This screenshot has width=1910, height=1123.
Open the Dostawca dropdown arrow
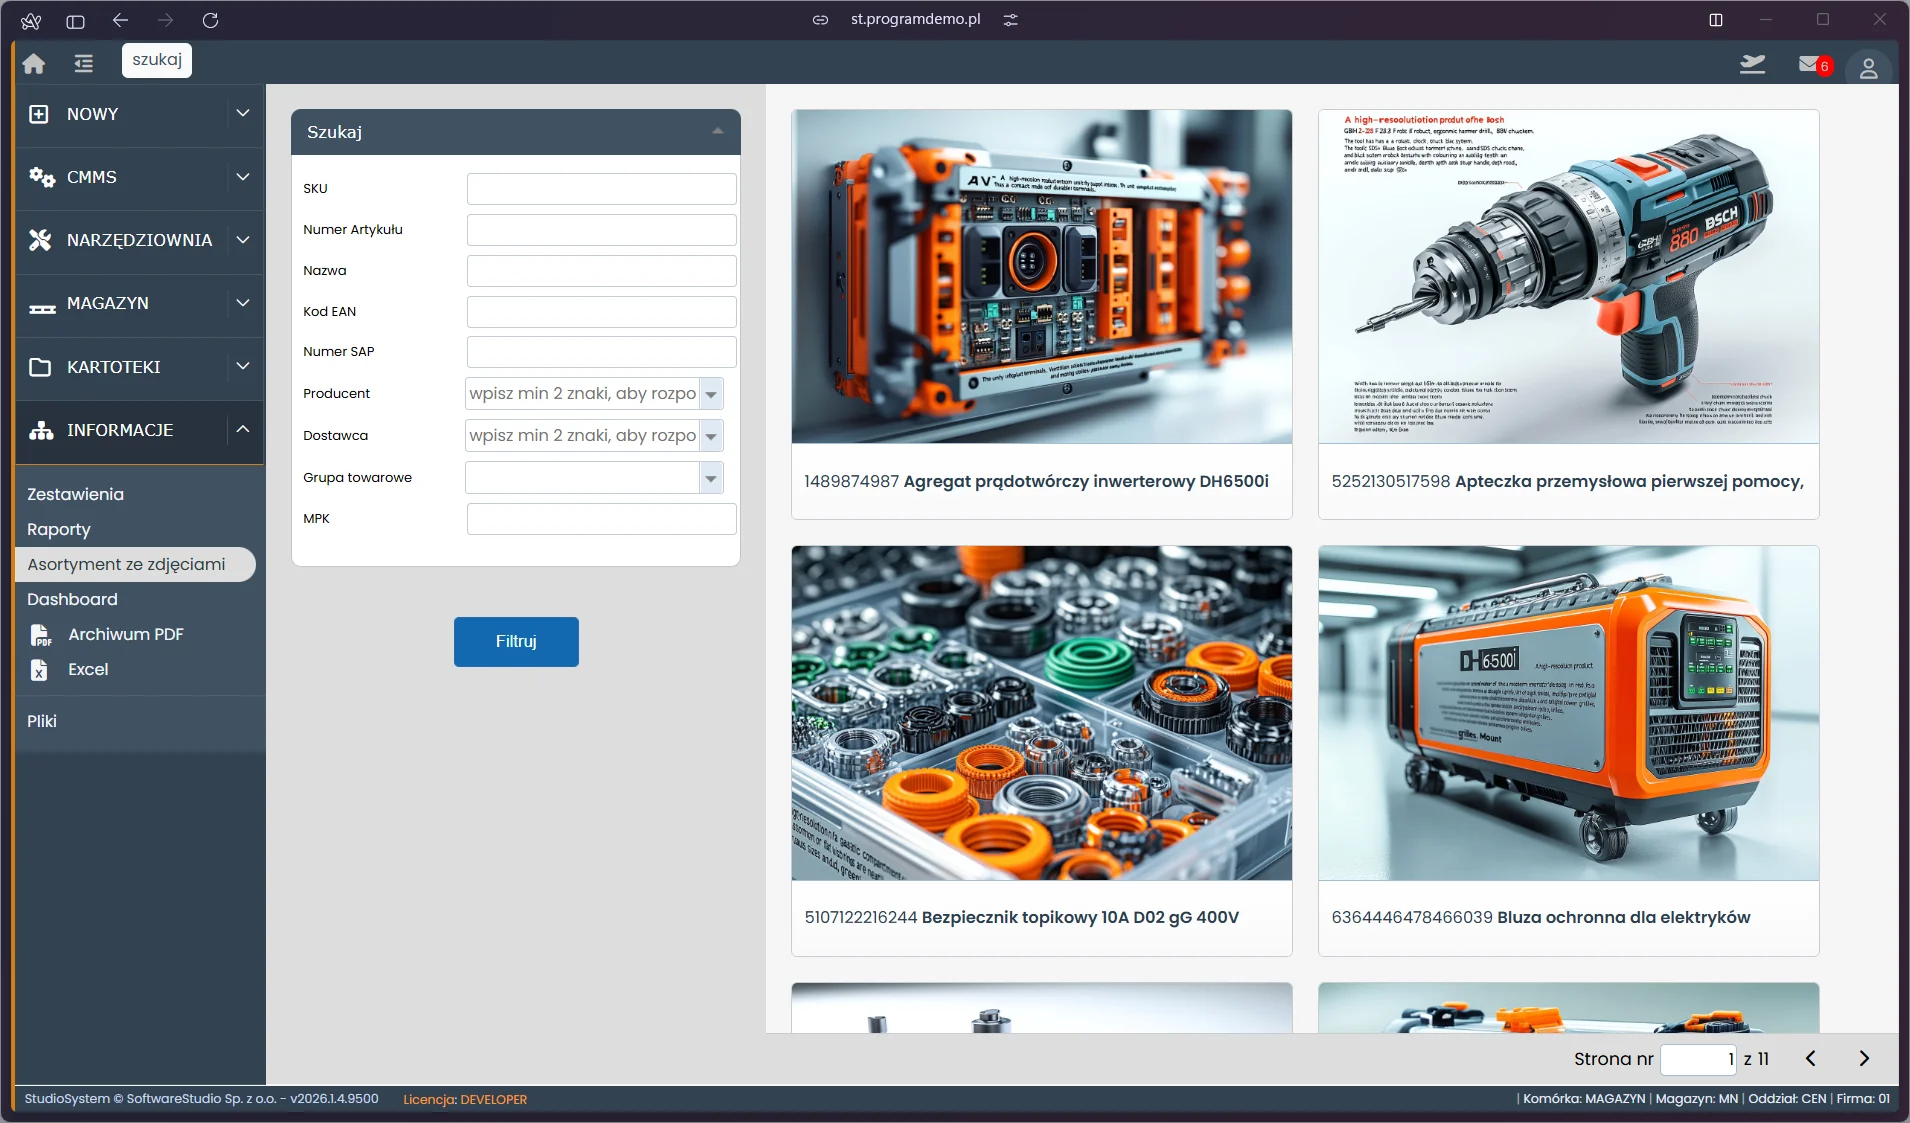coord(711,436)
